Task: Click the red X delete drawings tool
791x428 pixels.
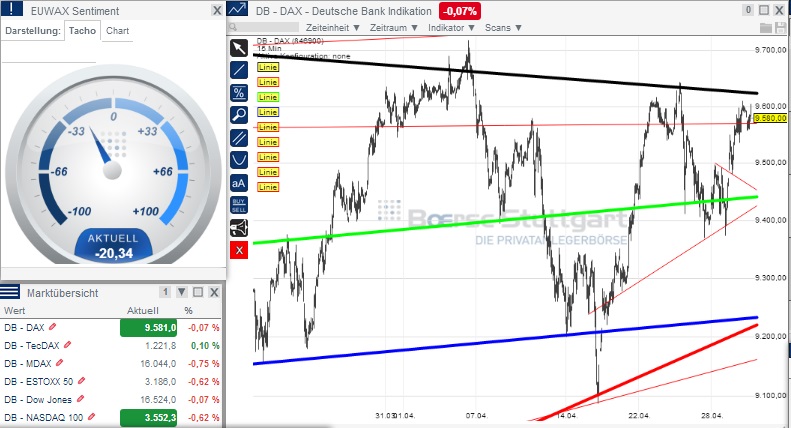Action: click(239, 250)
